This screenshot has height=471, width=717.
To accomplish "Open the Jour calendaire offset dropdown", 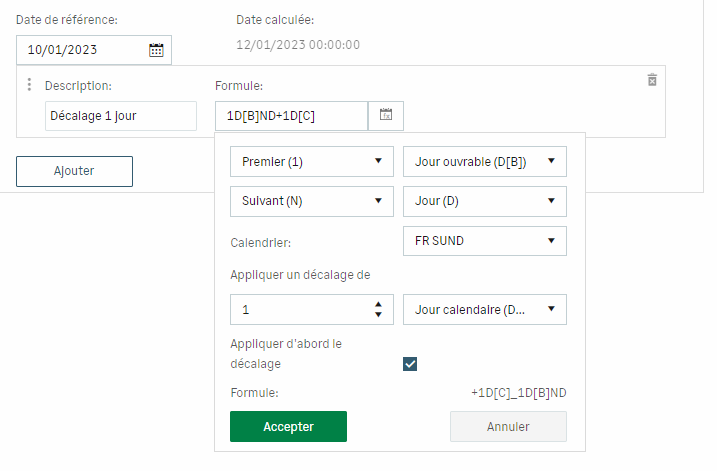I will pyautogui.click(x=484, y=310).
